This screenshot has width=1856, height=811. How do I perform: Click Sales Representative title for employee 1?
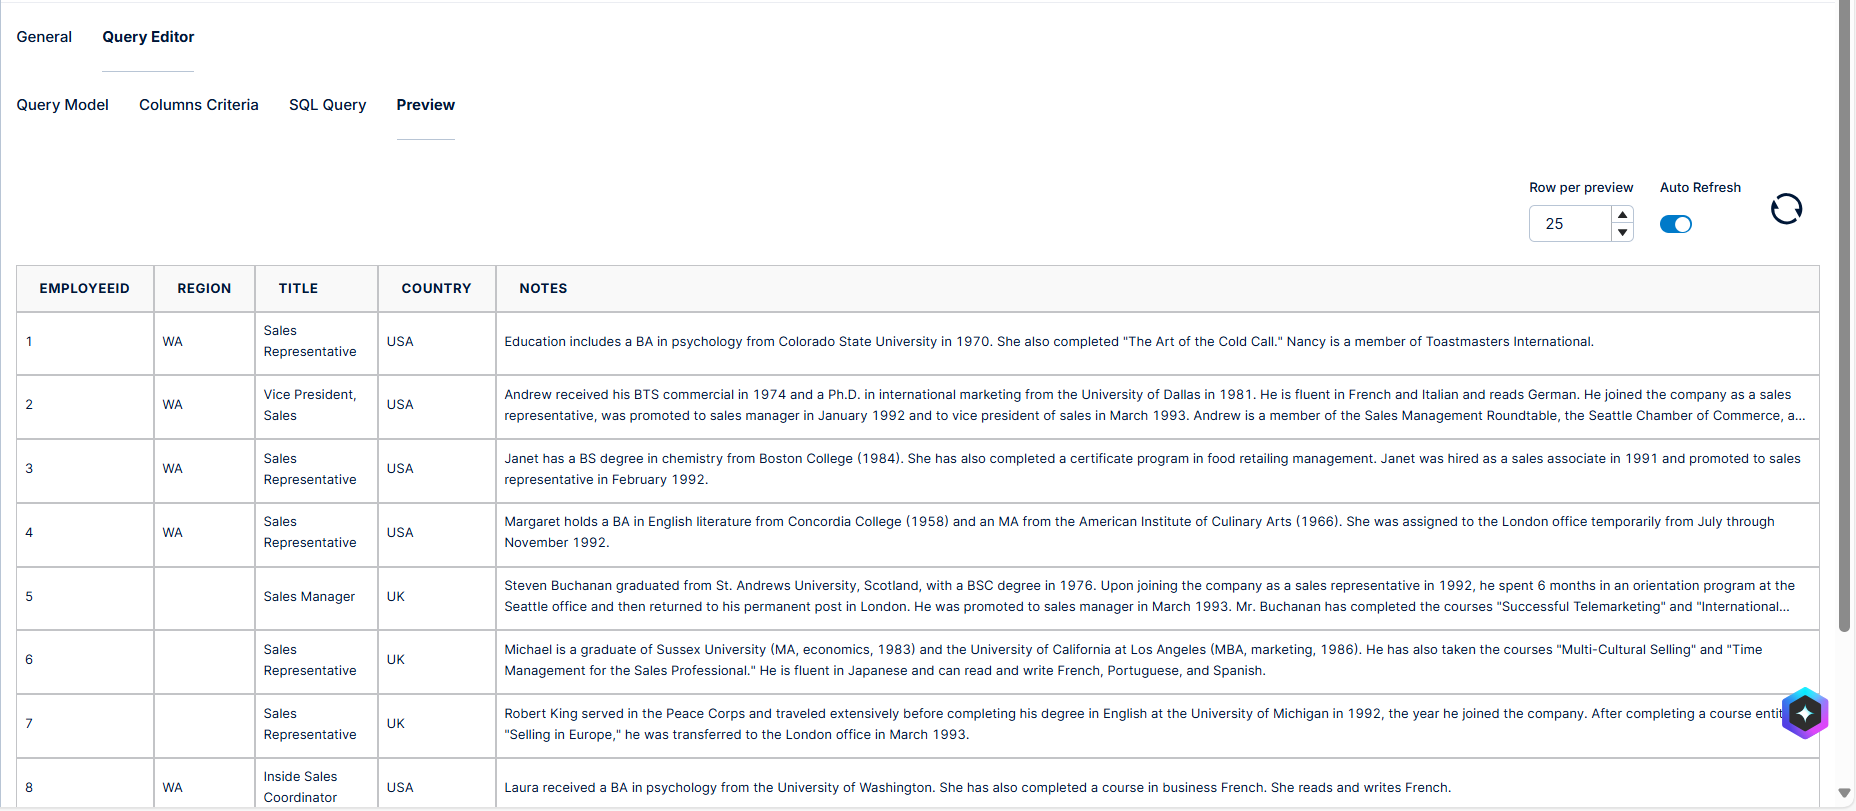pyautogui.click(x=316, y=342)
